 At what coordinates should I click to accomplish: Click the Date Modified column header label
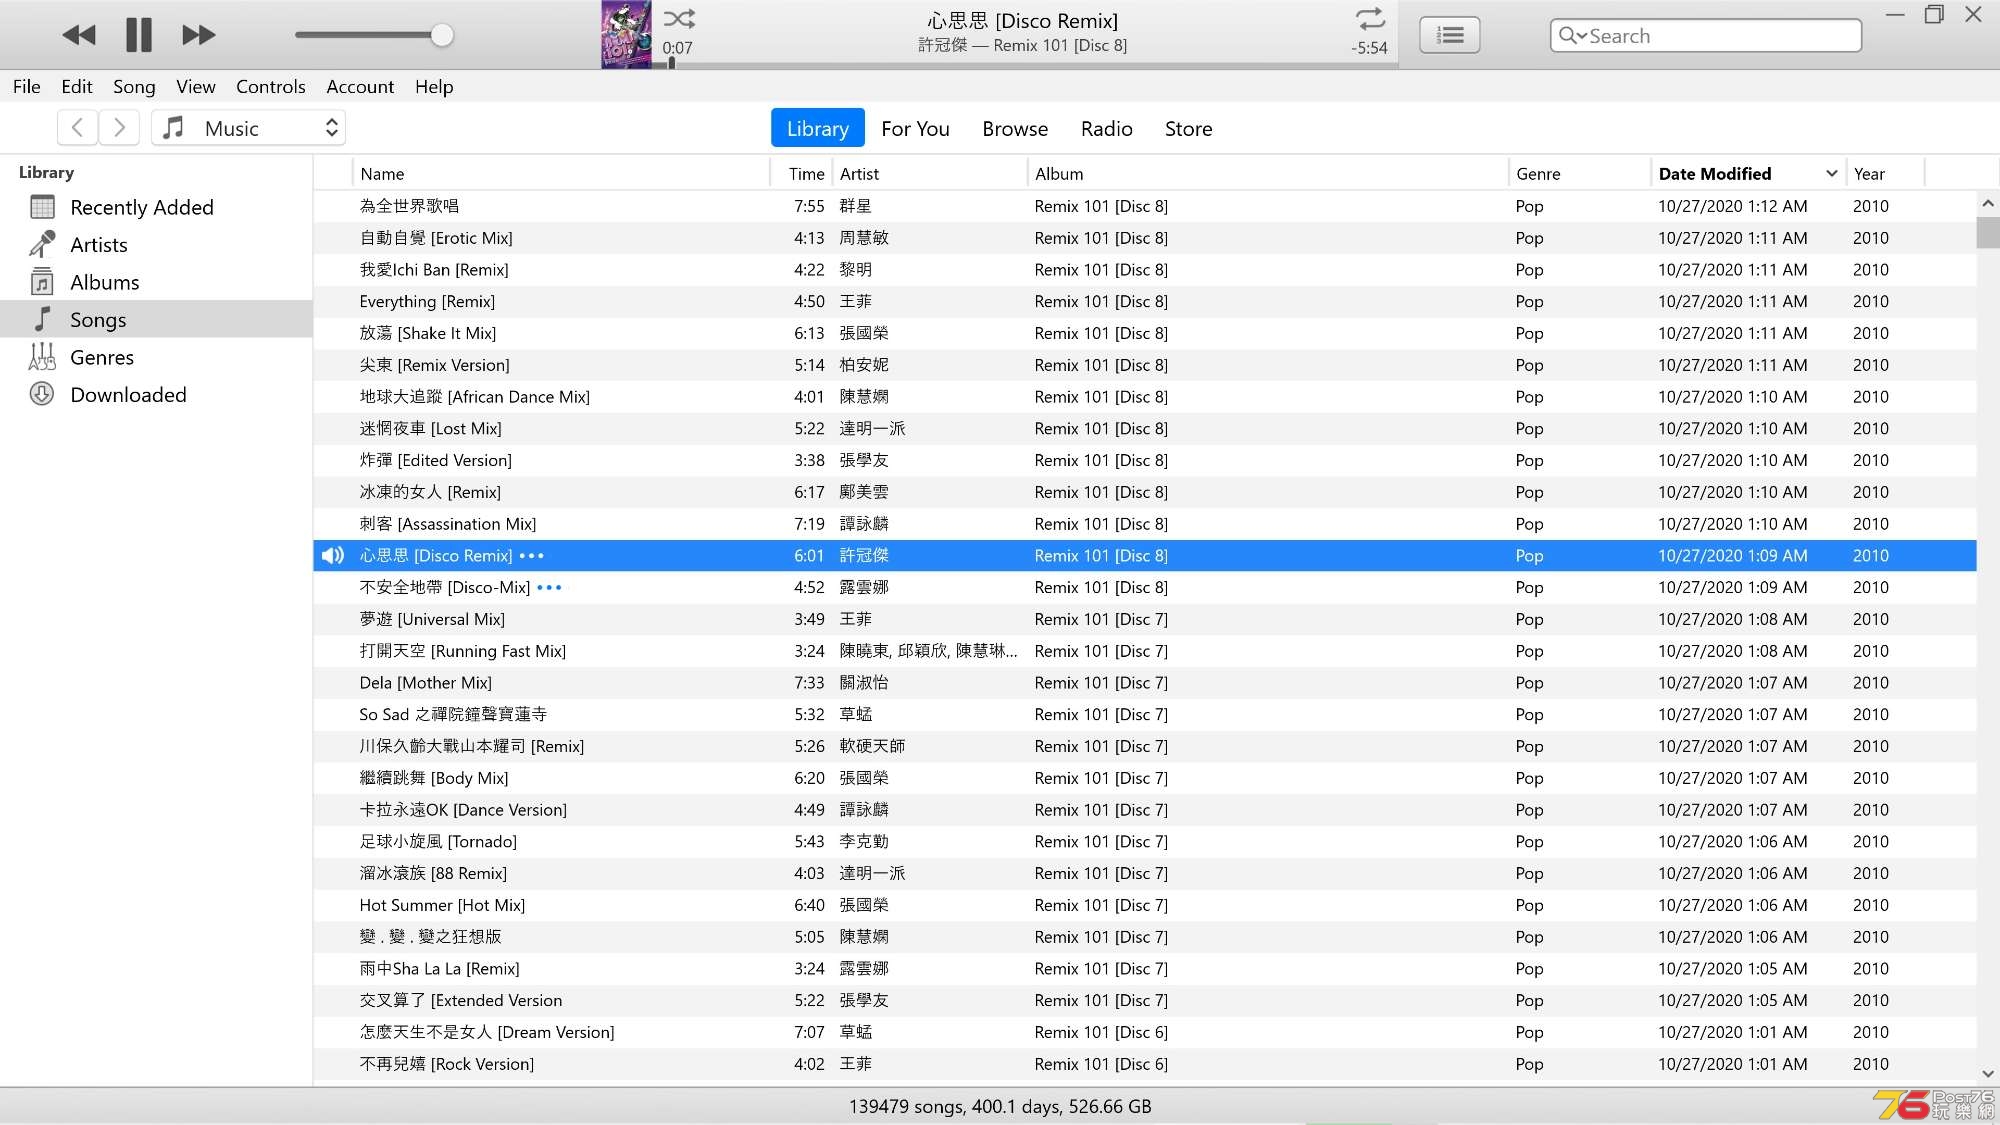(x=1714, y=174)
